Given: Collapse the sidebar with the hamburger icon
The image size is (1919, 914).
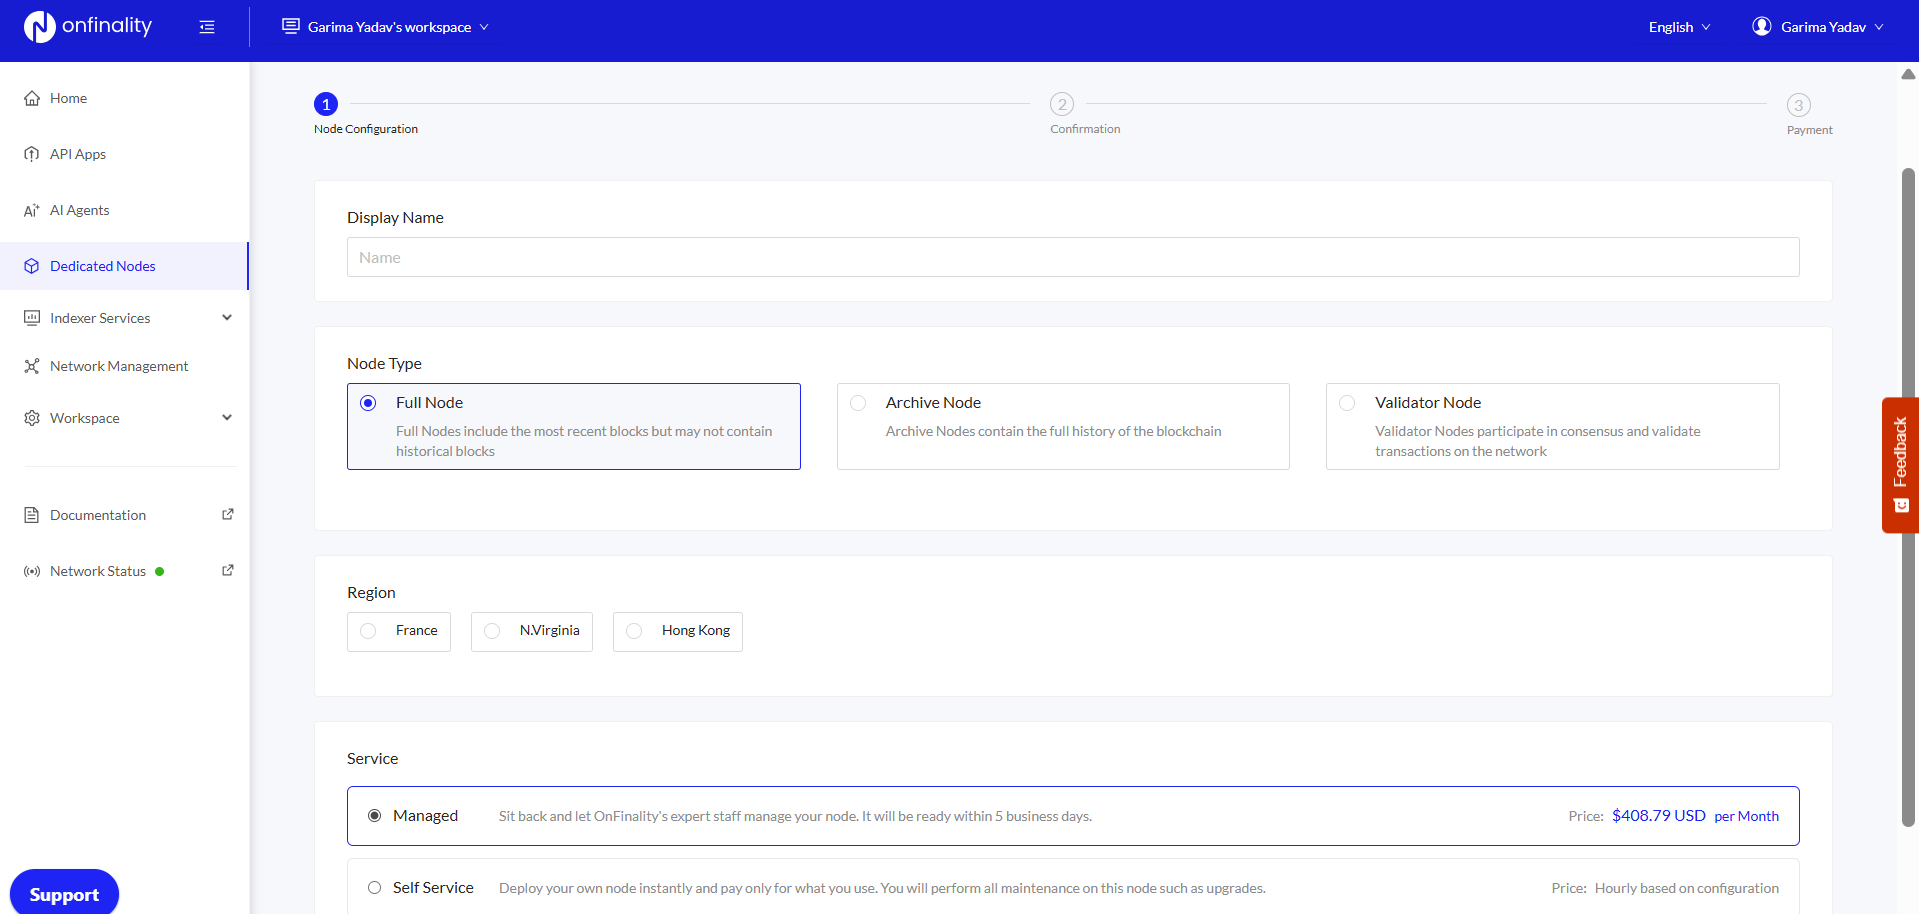Looking at the screenshot, I should (207, 27).
